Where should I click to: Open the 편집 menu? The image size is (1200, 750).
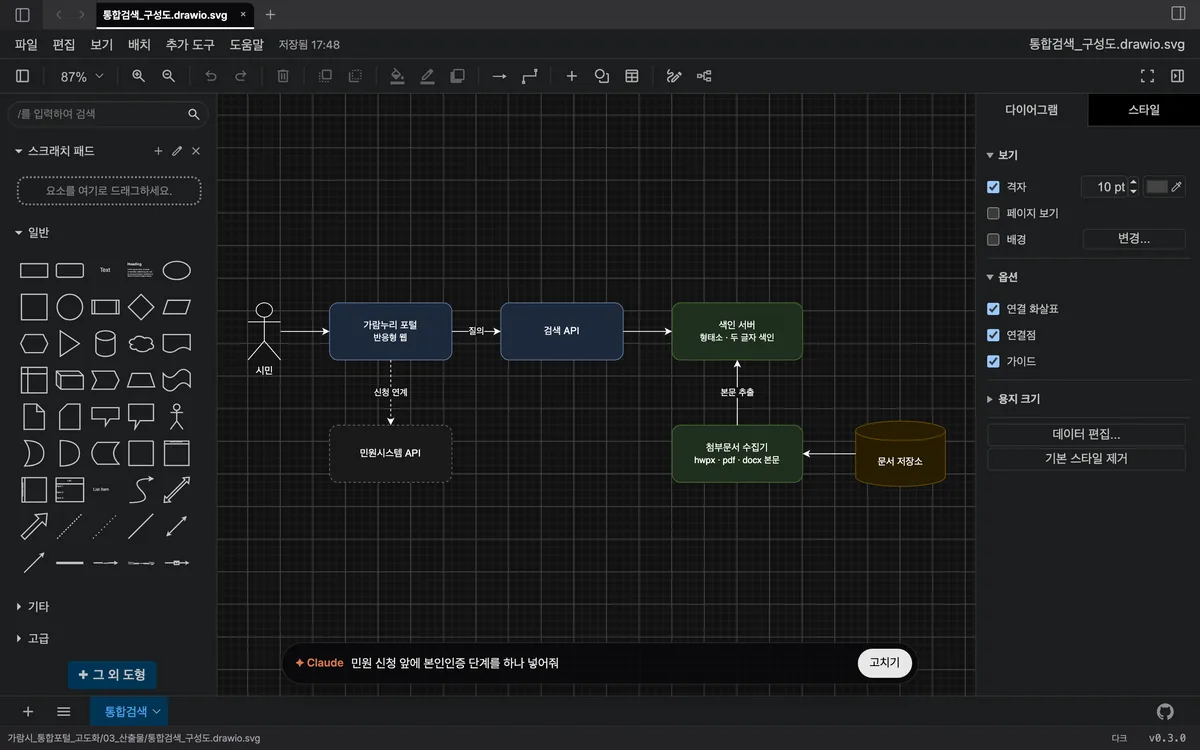[64, 45]
